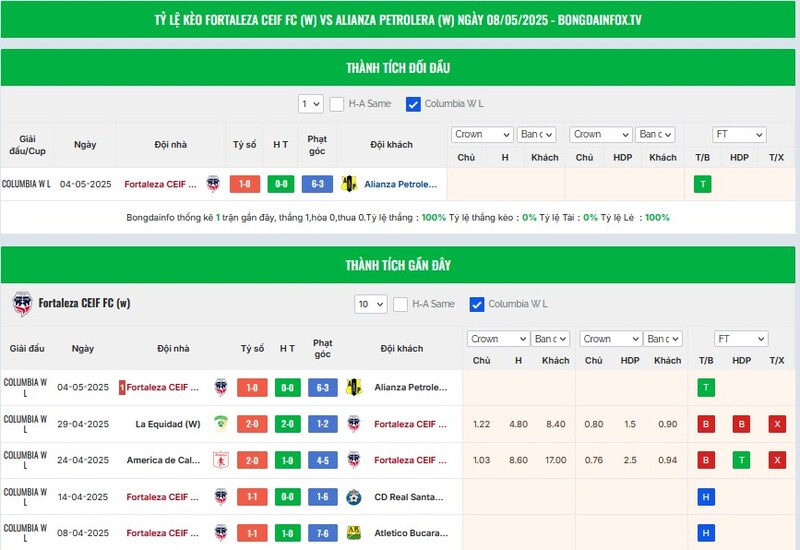Click Atletico Bucaramanga crest icon
This screenshot has width=800, height=550.
pyautogui.click(x=354, y=533)
